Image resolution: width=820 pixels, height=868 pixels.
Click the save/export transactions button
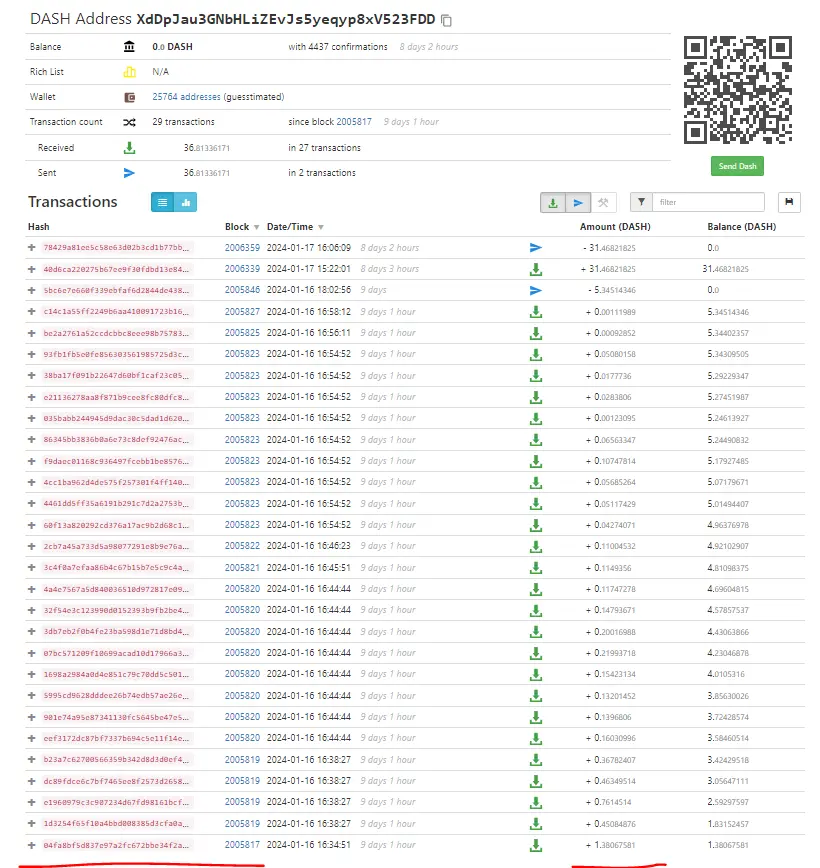(789, 202)
